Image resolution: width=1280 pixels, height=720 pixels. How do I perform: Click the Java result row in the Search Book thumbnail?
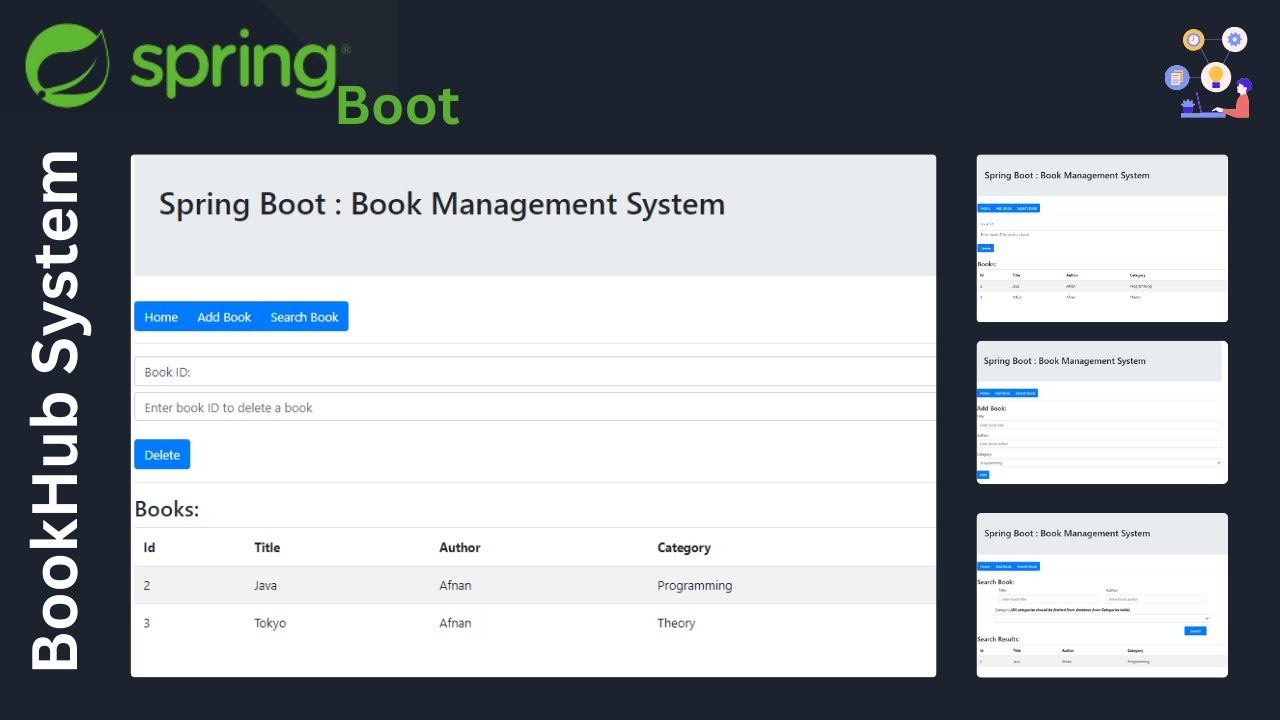[1102, 661]
